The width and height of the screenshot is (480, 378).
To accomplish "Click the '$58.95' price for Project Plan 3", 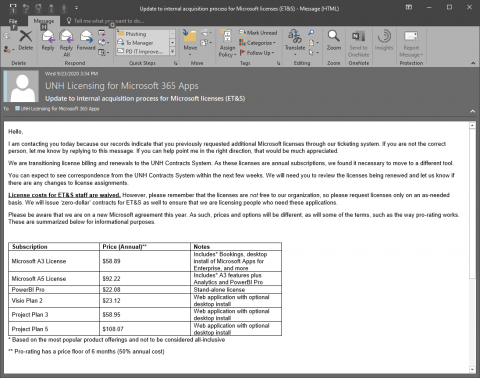I will click(x=145, y=314).
